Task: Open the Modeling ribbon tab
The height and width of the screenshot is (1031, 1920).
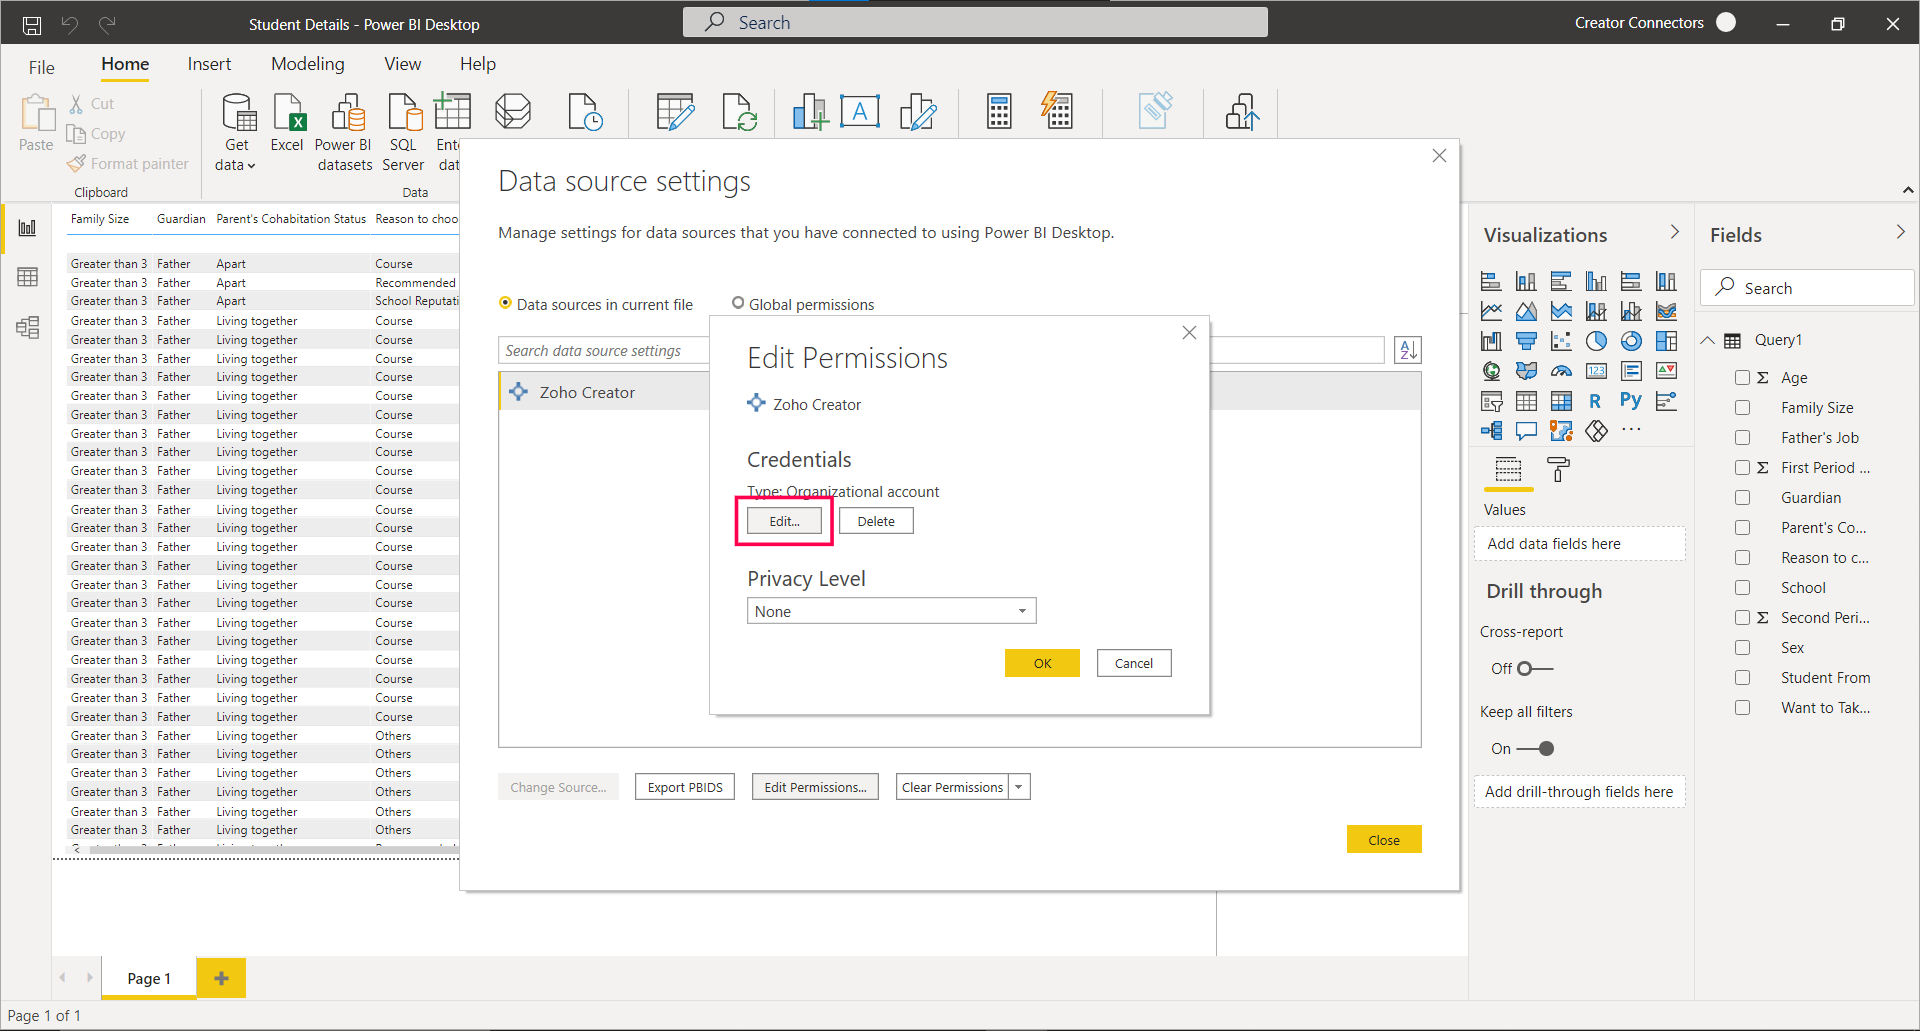Action: click(x=307, y=64)
